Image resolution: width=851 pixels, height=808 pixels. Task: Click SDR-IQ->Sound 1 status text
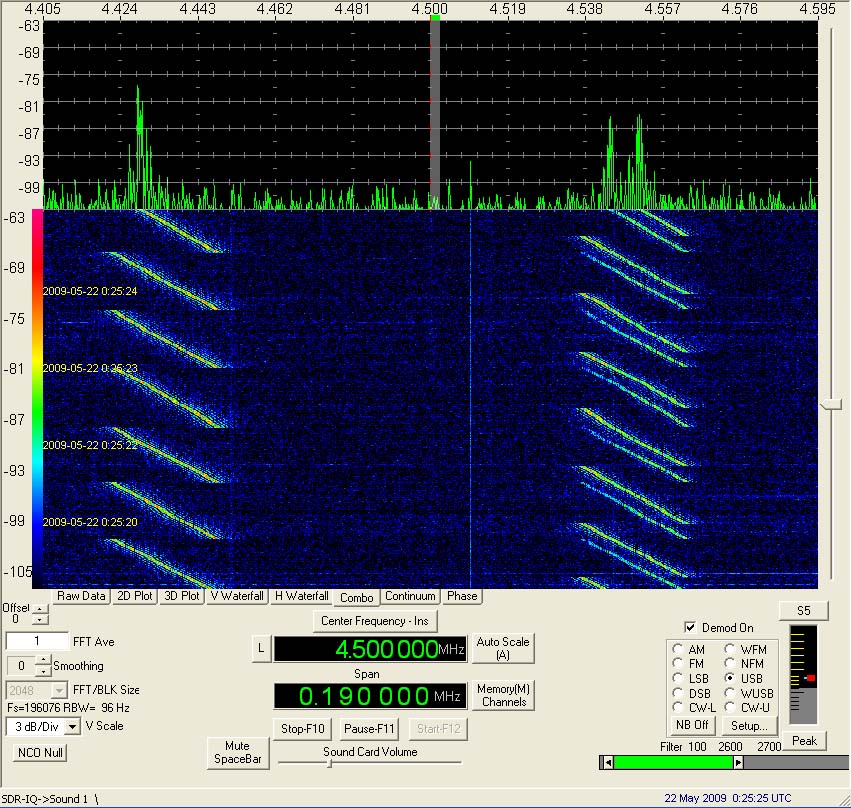coord(45,799)
